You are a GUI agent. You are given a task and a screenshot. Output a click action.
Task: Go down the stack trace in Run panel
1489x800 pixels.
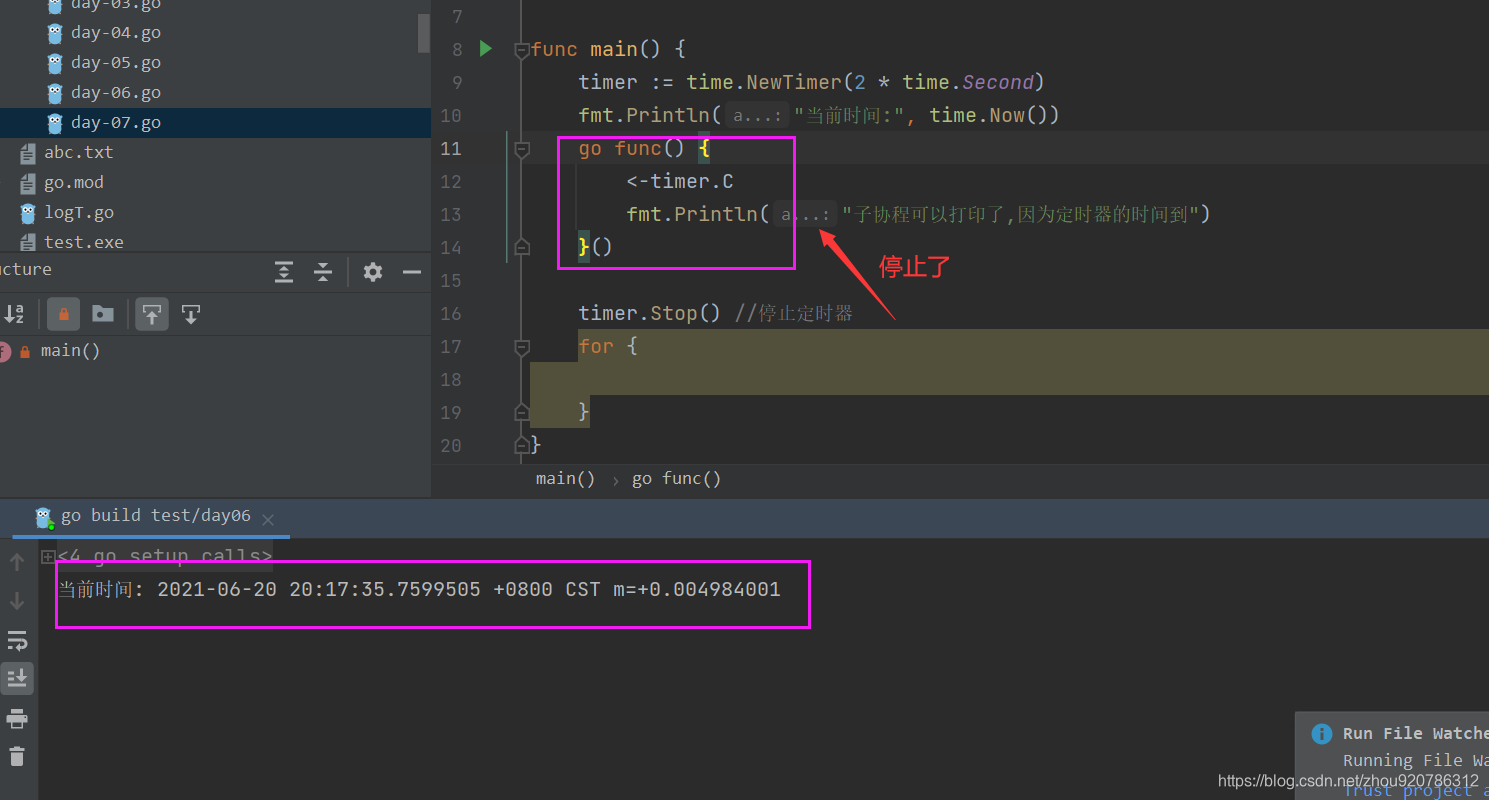pos(17,601)
